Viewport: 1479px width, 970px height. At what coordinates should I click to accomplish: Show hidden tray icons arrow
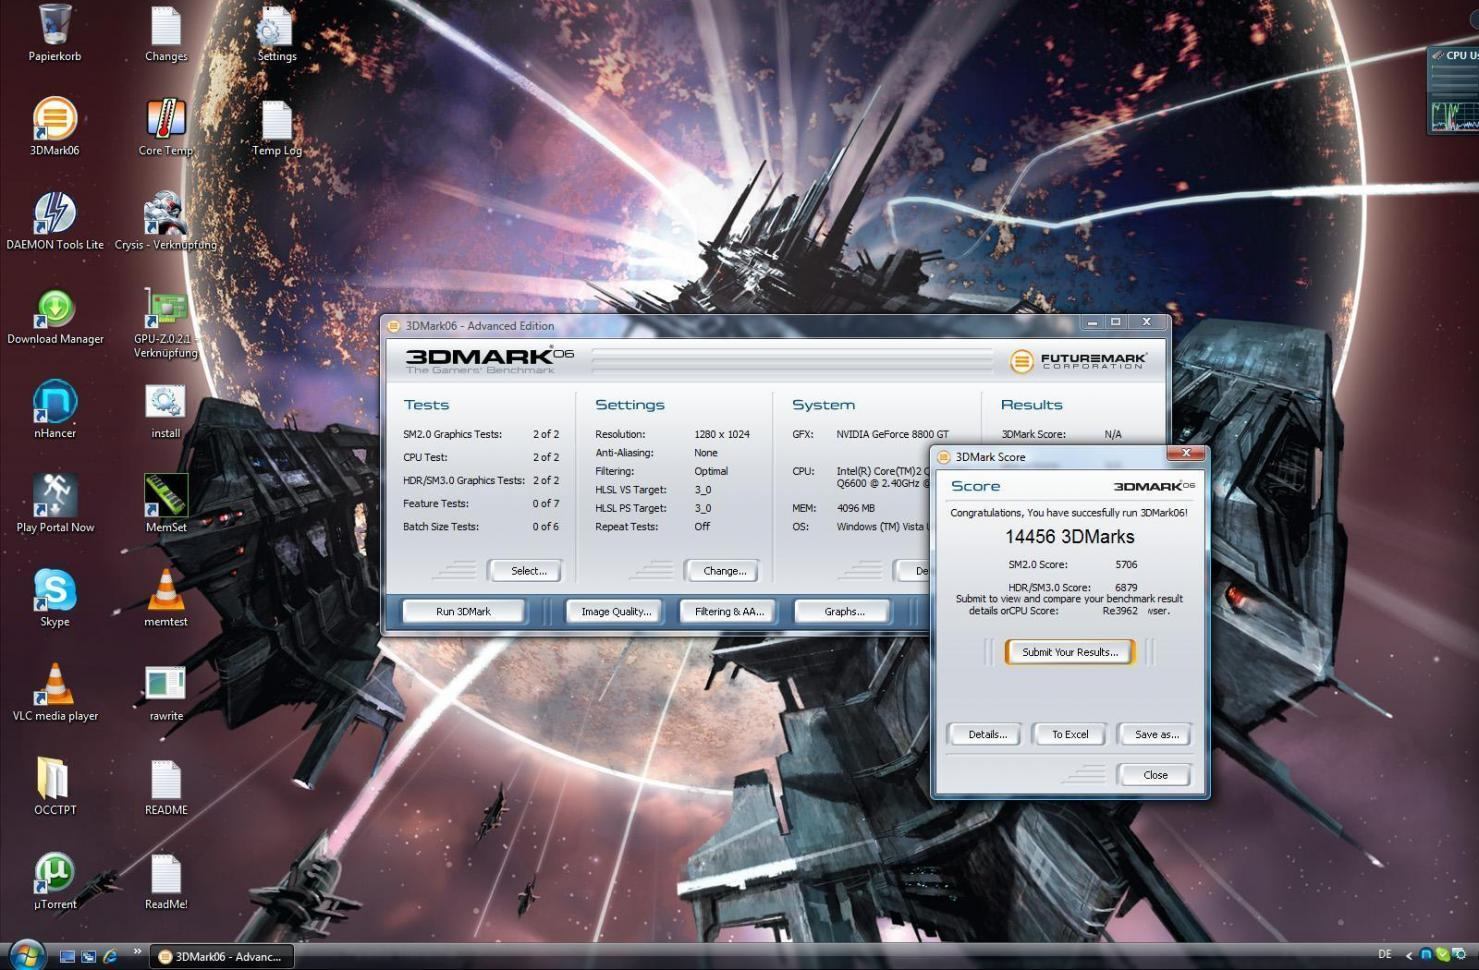point(1410,956)
